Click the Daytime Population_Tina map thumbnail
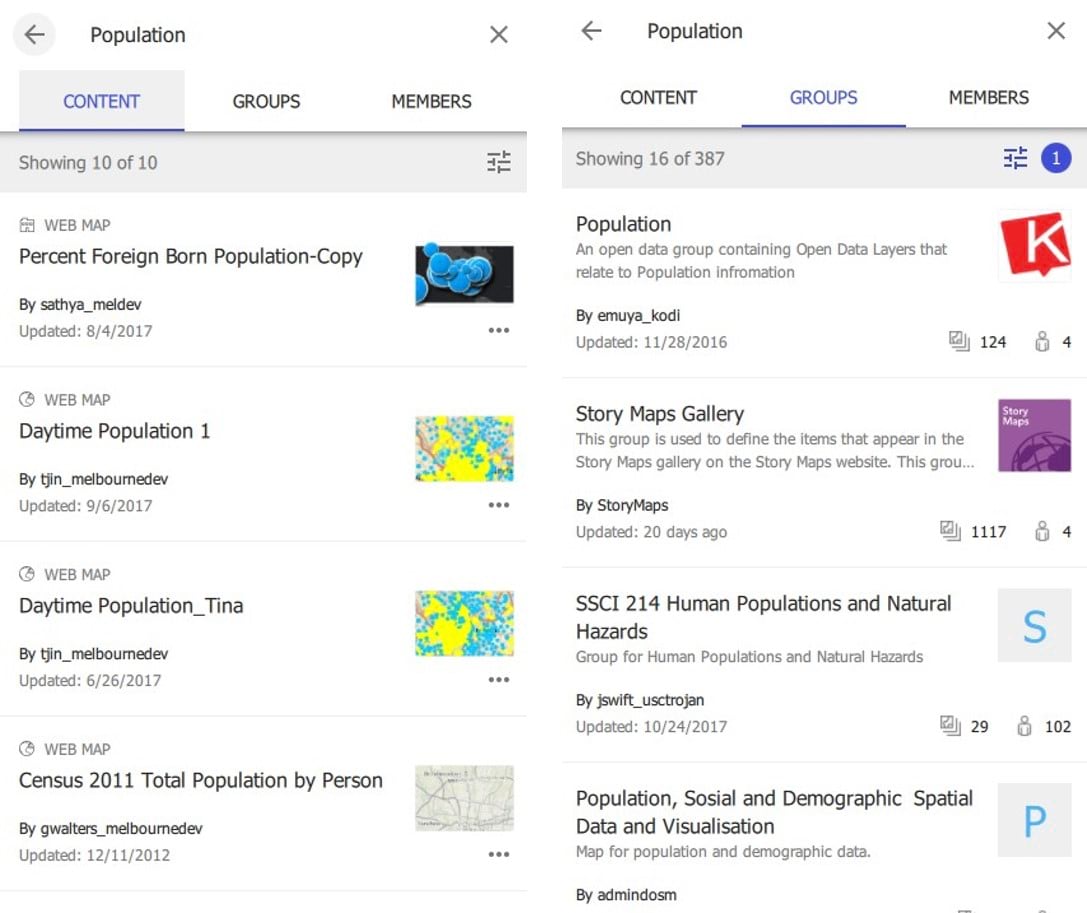The image size is (1087, 913). coord(464,623)
